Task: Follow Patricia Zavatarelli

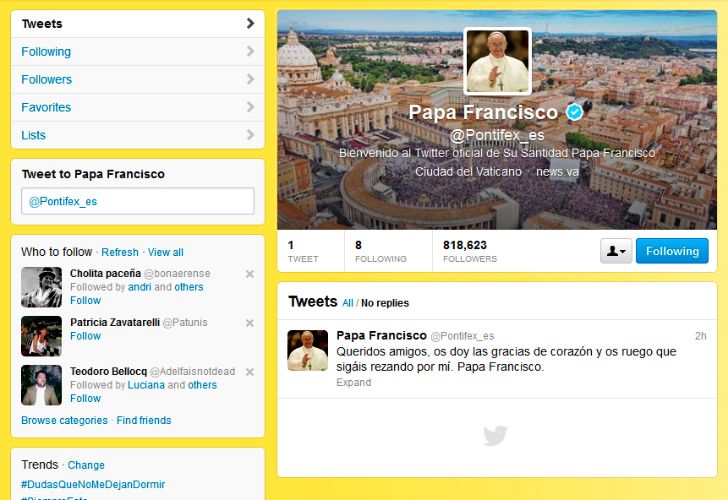Action: (85, 336)
